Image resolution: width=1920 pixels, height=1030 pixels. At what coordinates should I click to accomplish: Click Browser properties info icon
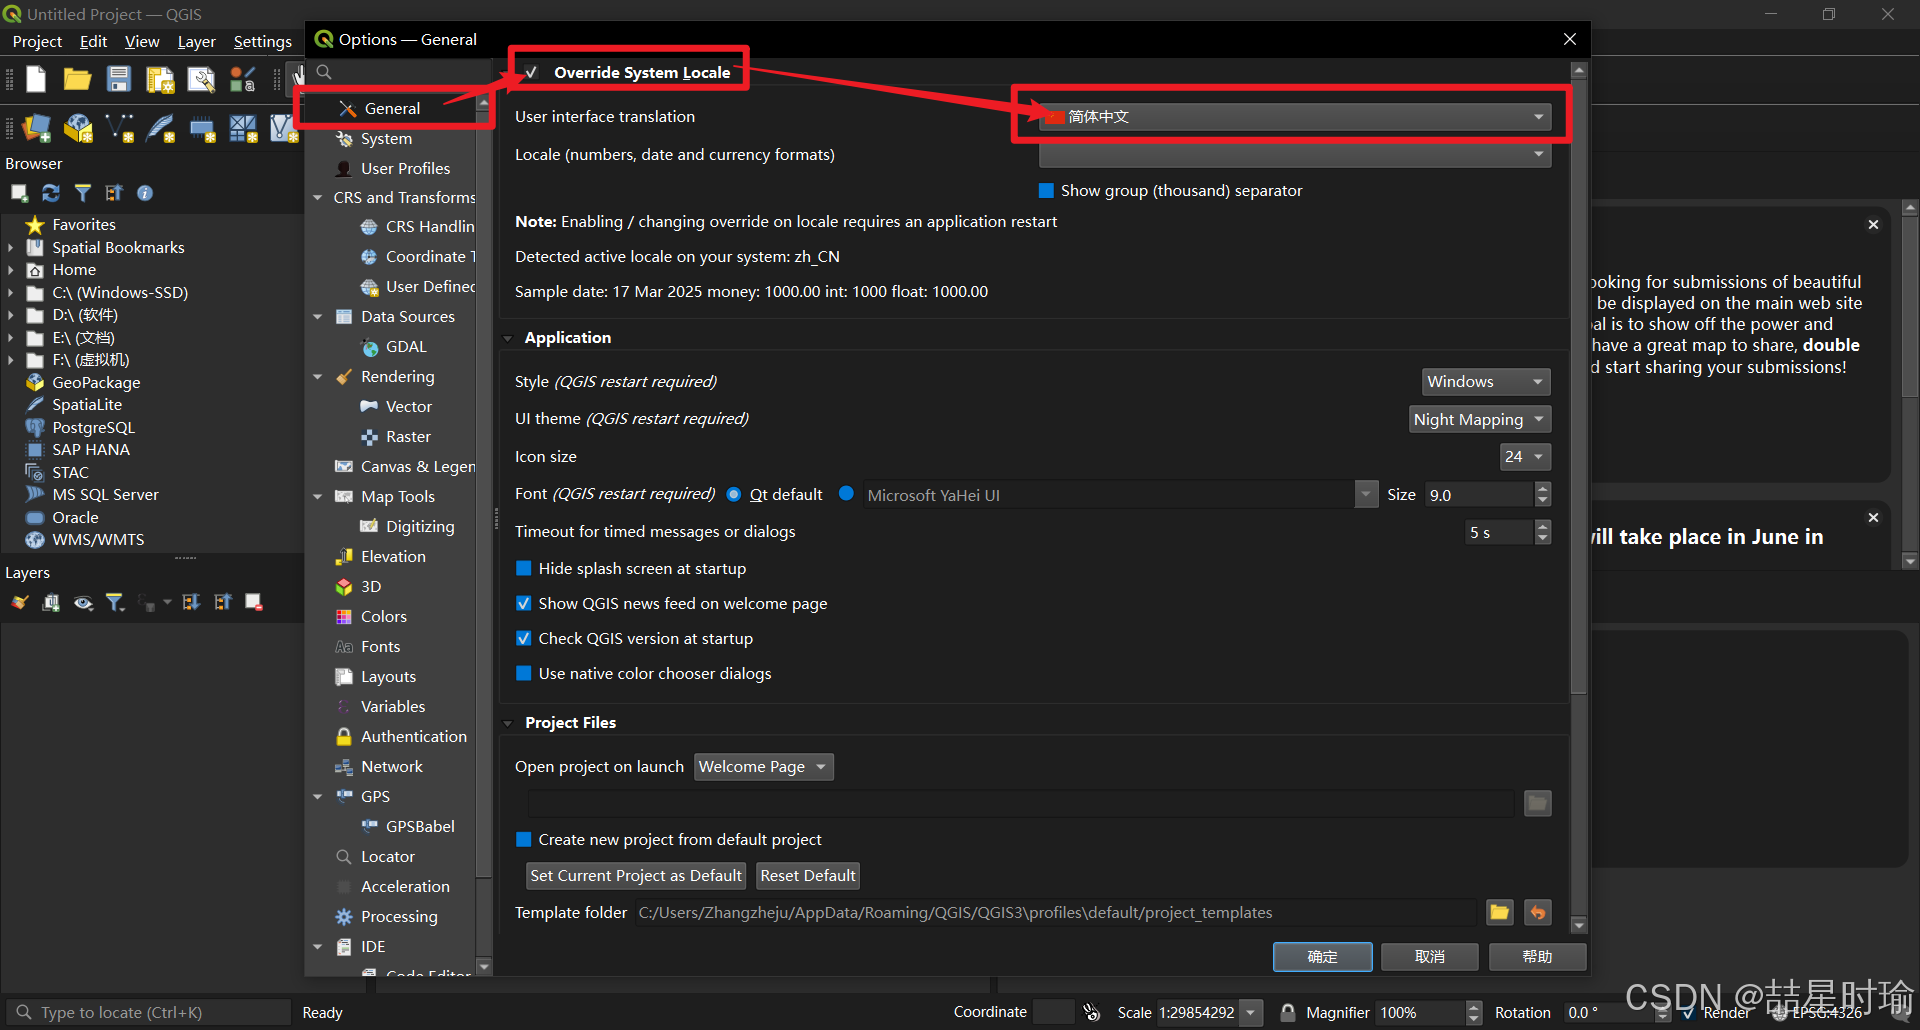[x=145, y=193]
